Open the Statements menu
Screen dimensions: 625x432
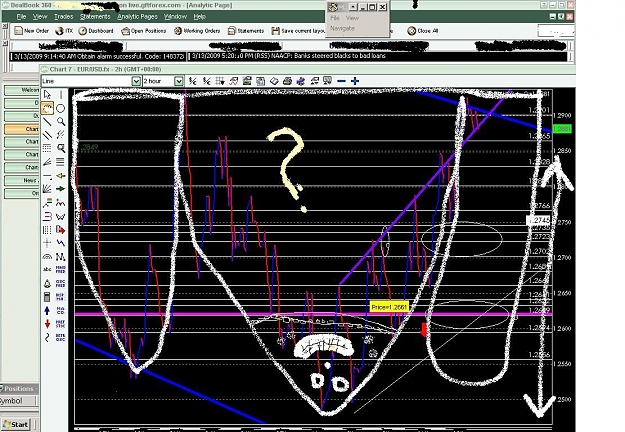[95, 17]
